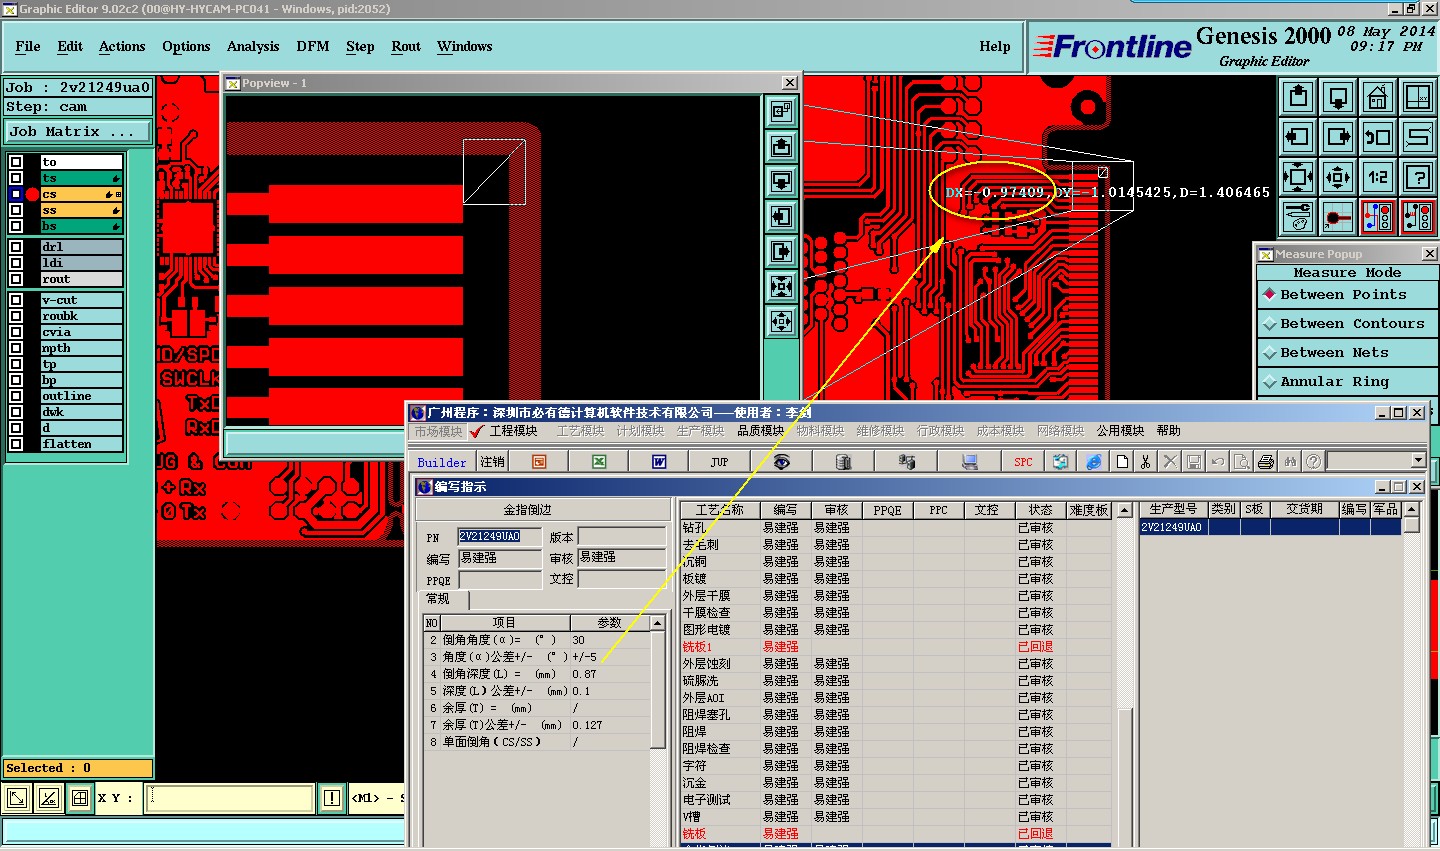Click the PN input field

[x=499, y=537]
